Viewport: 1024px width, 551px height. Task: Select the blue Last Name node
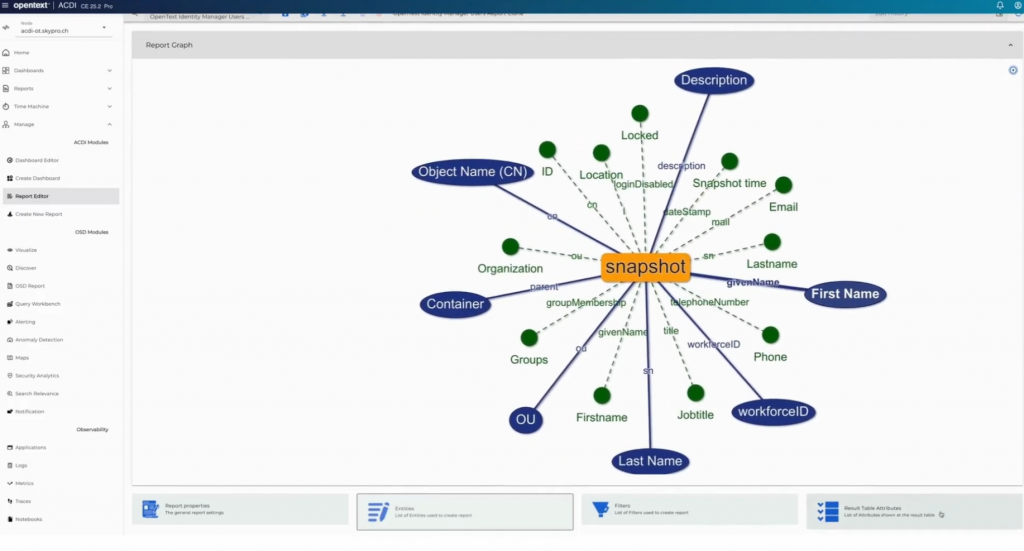(x=650, y=461)
